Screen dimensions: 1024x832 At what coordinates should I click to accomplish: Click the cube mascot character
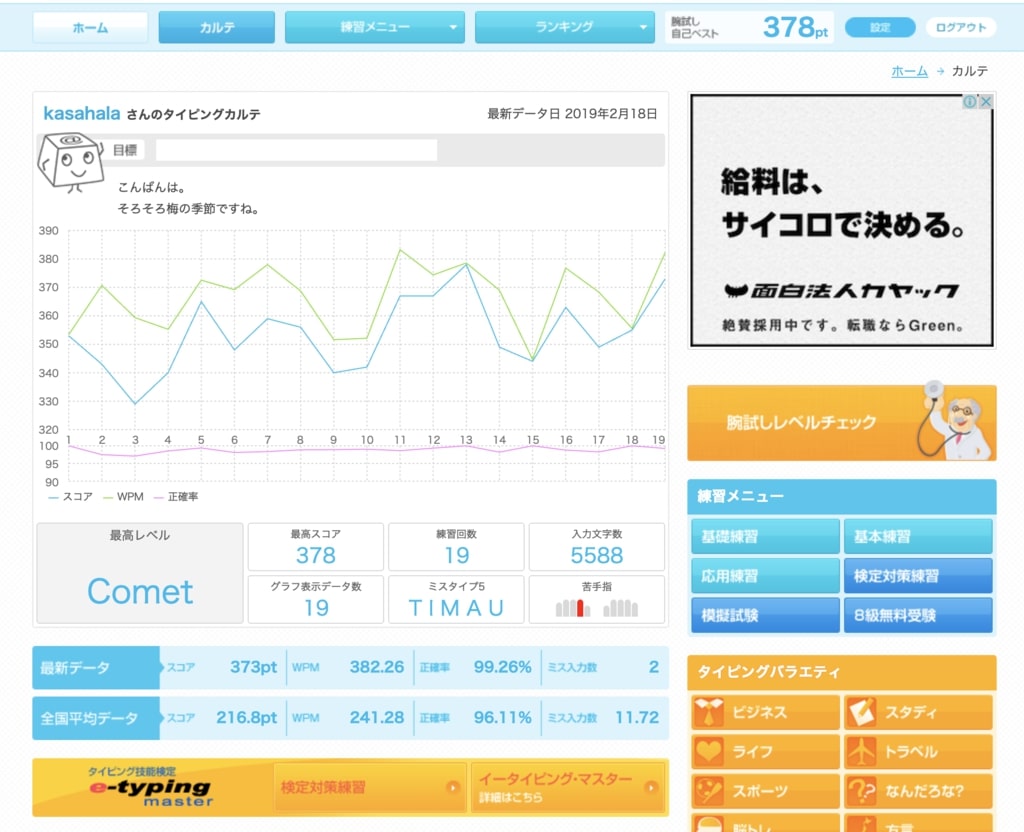(70, 160)
